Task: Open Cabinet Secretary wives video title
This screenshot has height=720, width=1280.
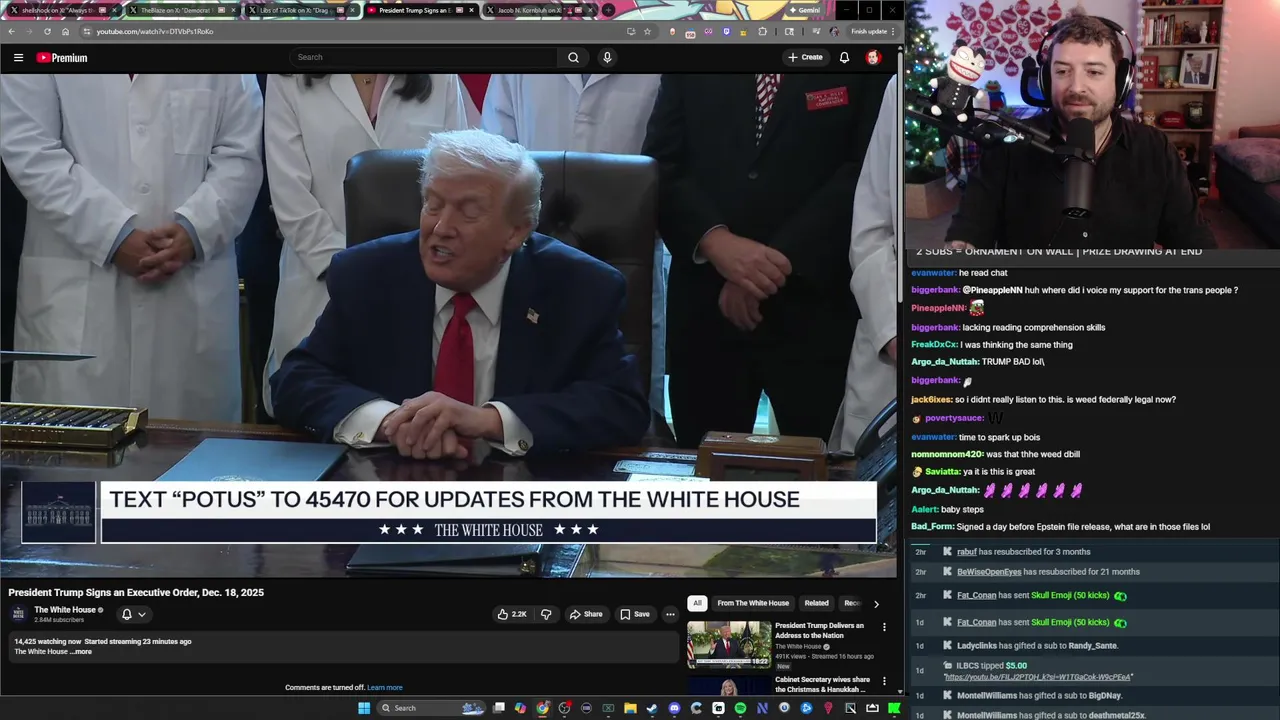Action: [x=822, y=684]
